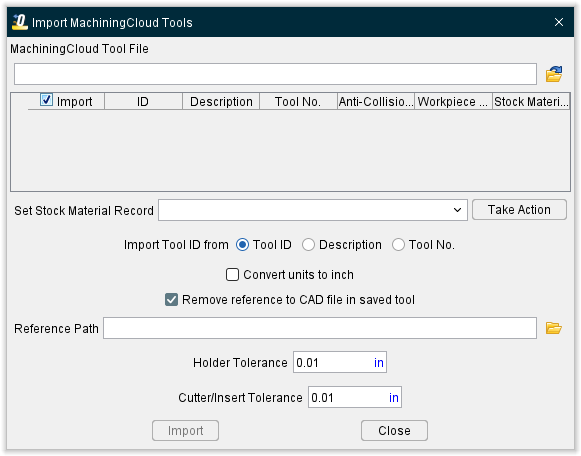Click the Anti-Collision column header
The image size is (581, 456).
click(x=376, y=101)
